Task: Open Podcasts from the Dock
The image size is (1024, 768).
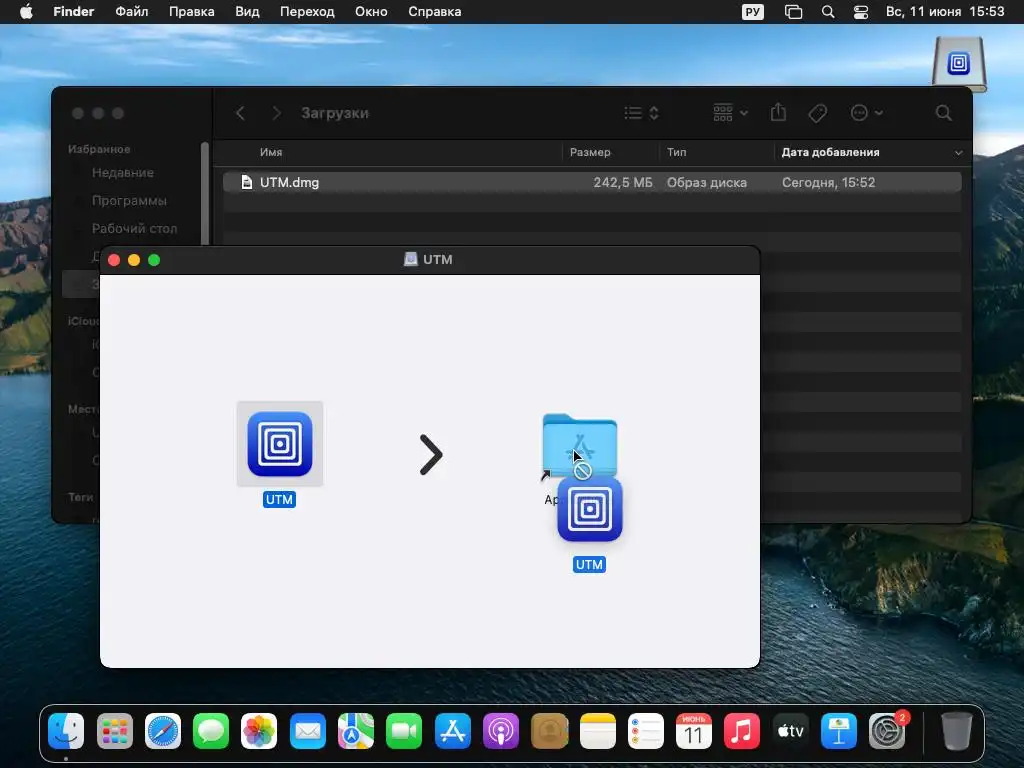Action: (501, 731)
